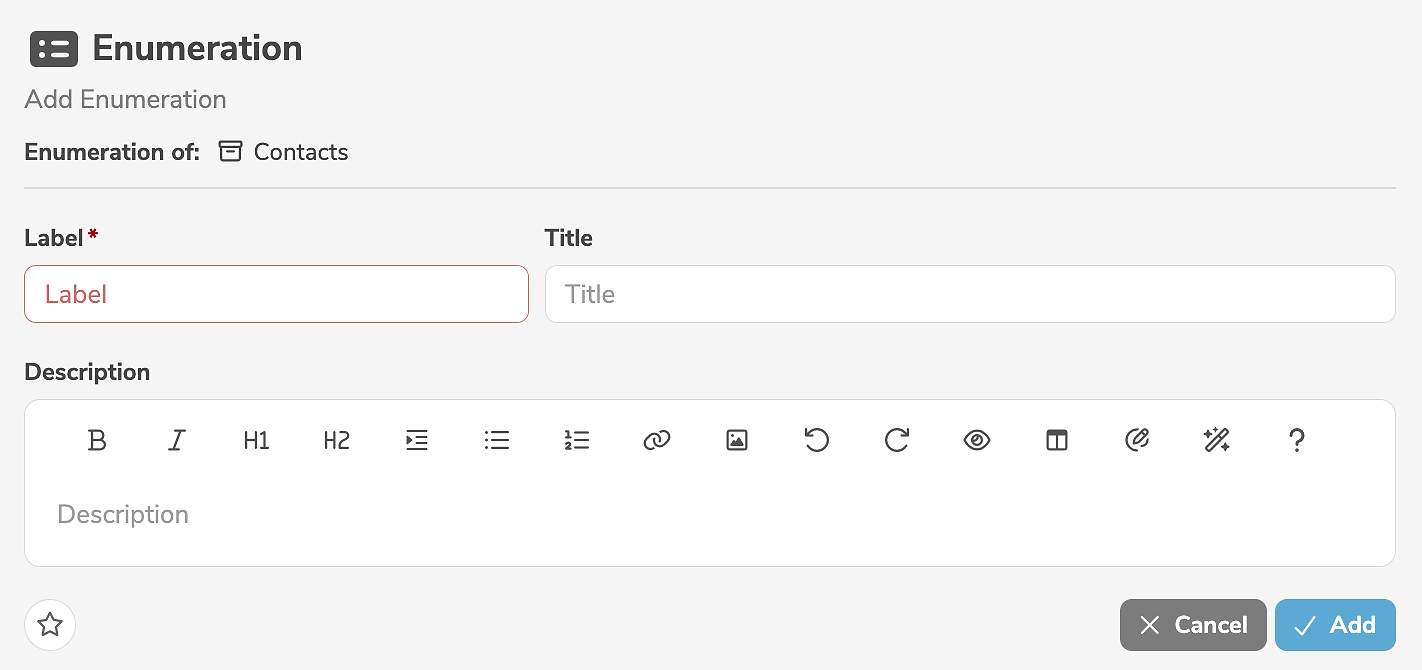The height and width of the screenshot is (670, 1422).
Task: Apply italic formatting in the description editor
Action: pos(177,440)
